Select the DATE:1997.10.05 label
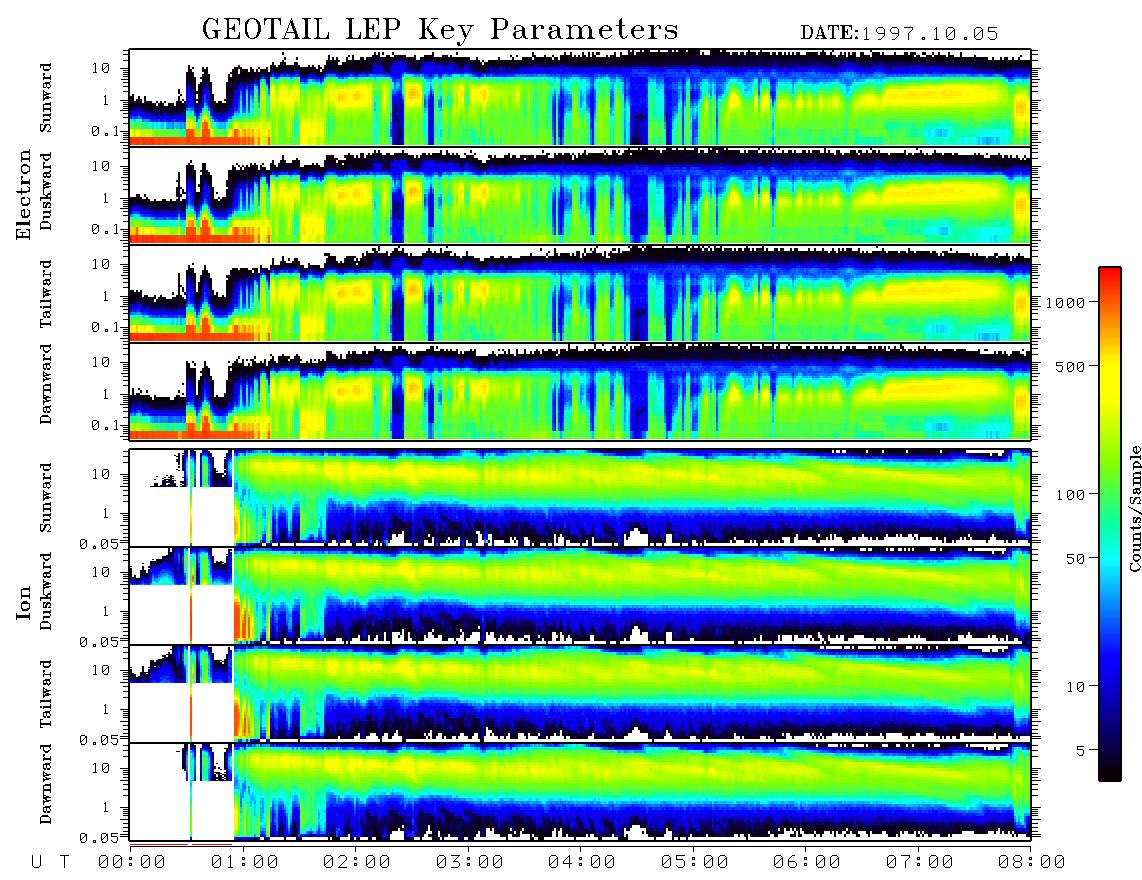 [899, 33]
